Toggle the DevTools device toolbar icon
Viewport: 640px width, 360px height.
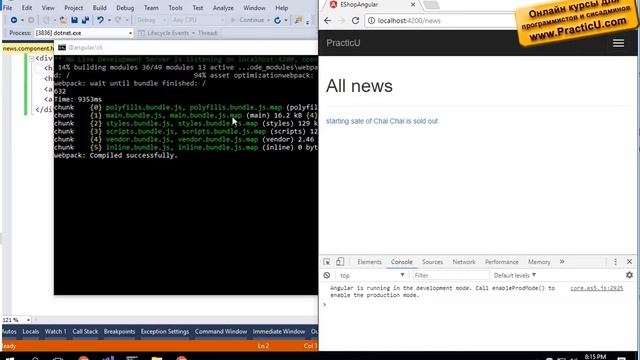340,262
